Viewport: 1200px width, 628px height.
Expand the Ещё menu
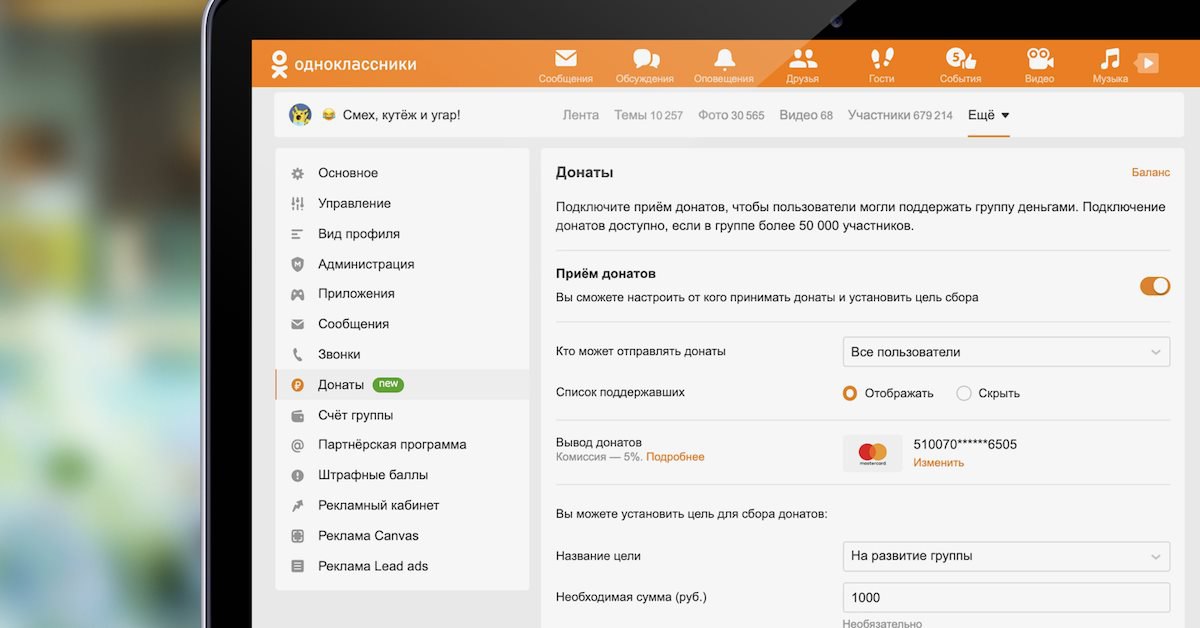coord(988,115)
